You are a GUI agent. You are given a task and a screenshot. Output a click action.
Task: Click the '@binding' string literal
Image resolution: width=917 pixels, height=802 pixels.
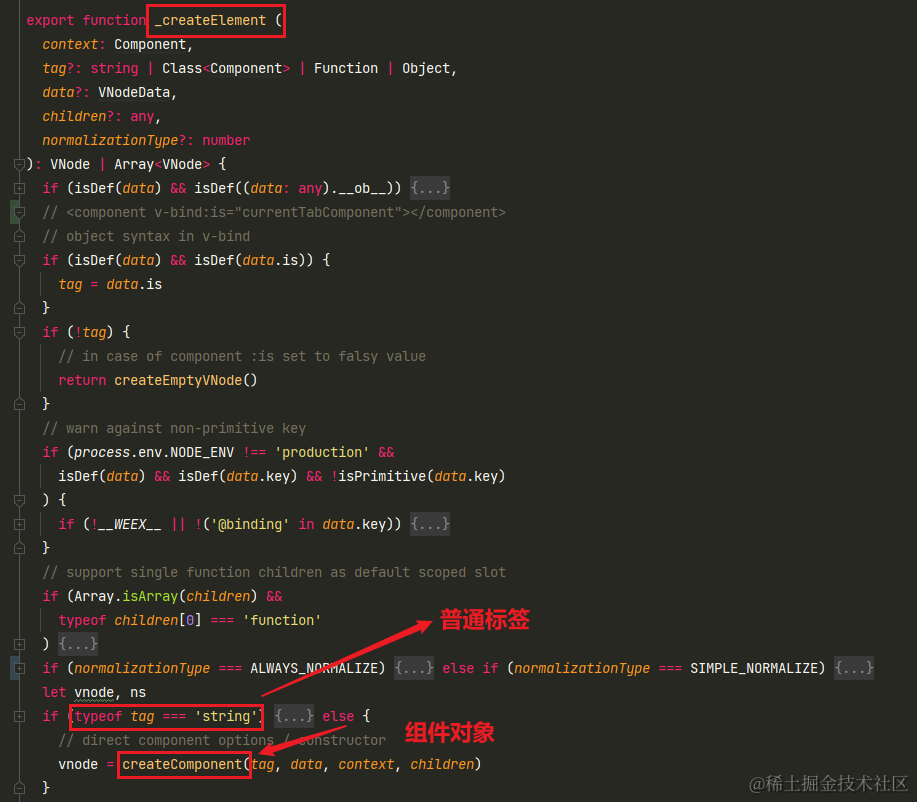pos(250,524)
